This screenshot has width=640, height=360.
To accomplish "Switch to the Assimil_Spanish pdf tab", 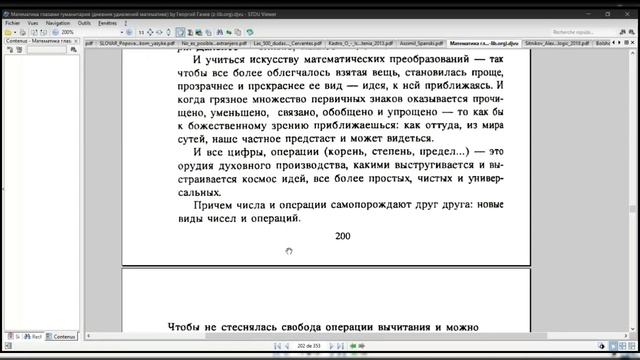I will point(421,43).
